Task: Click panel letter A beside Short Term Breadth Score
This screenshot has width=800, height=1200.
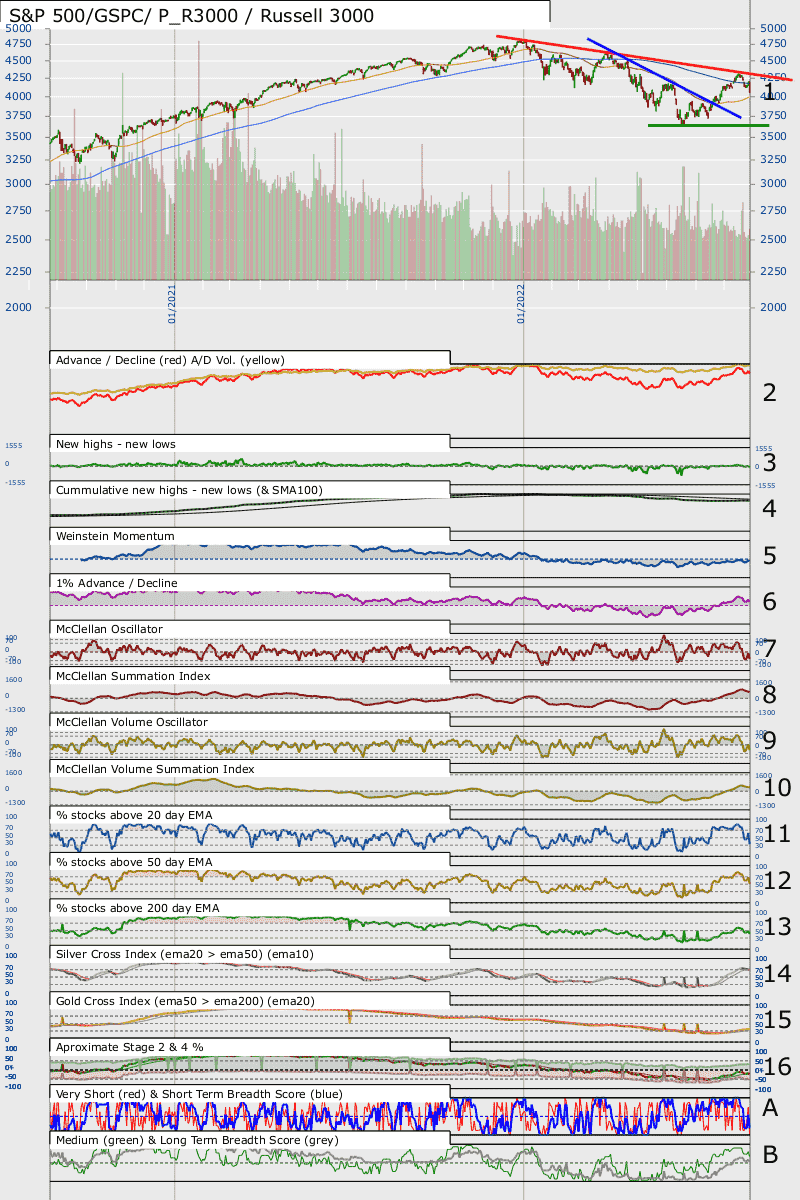Action: [x=770, y=1107]
